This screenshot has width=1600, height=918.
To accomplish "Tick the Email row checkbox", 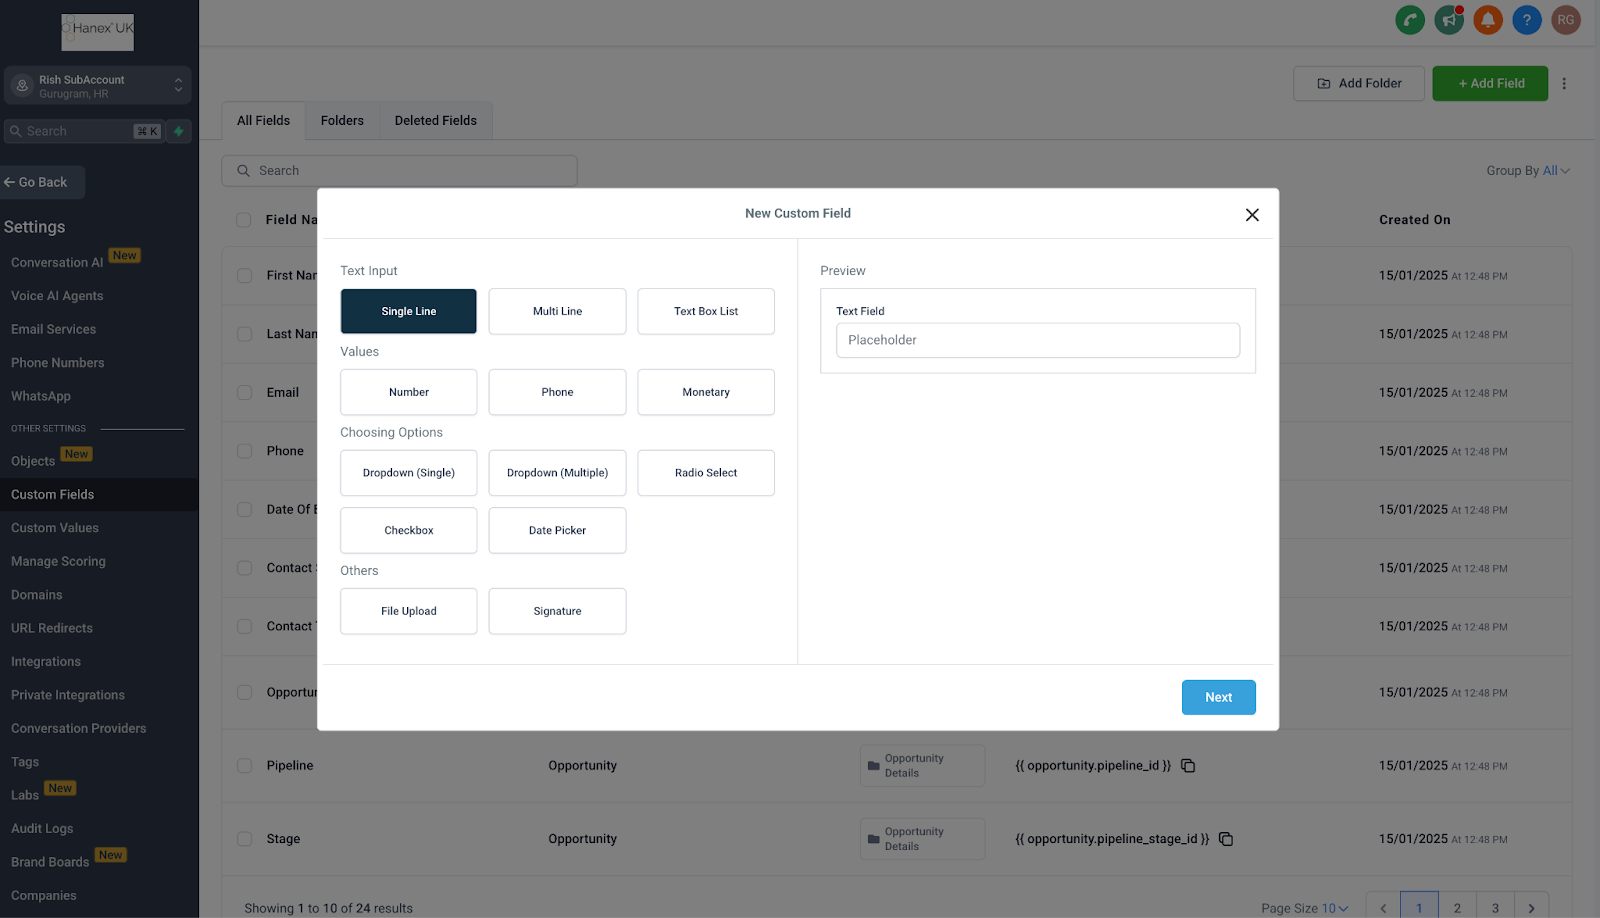I will click(244, 393).
